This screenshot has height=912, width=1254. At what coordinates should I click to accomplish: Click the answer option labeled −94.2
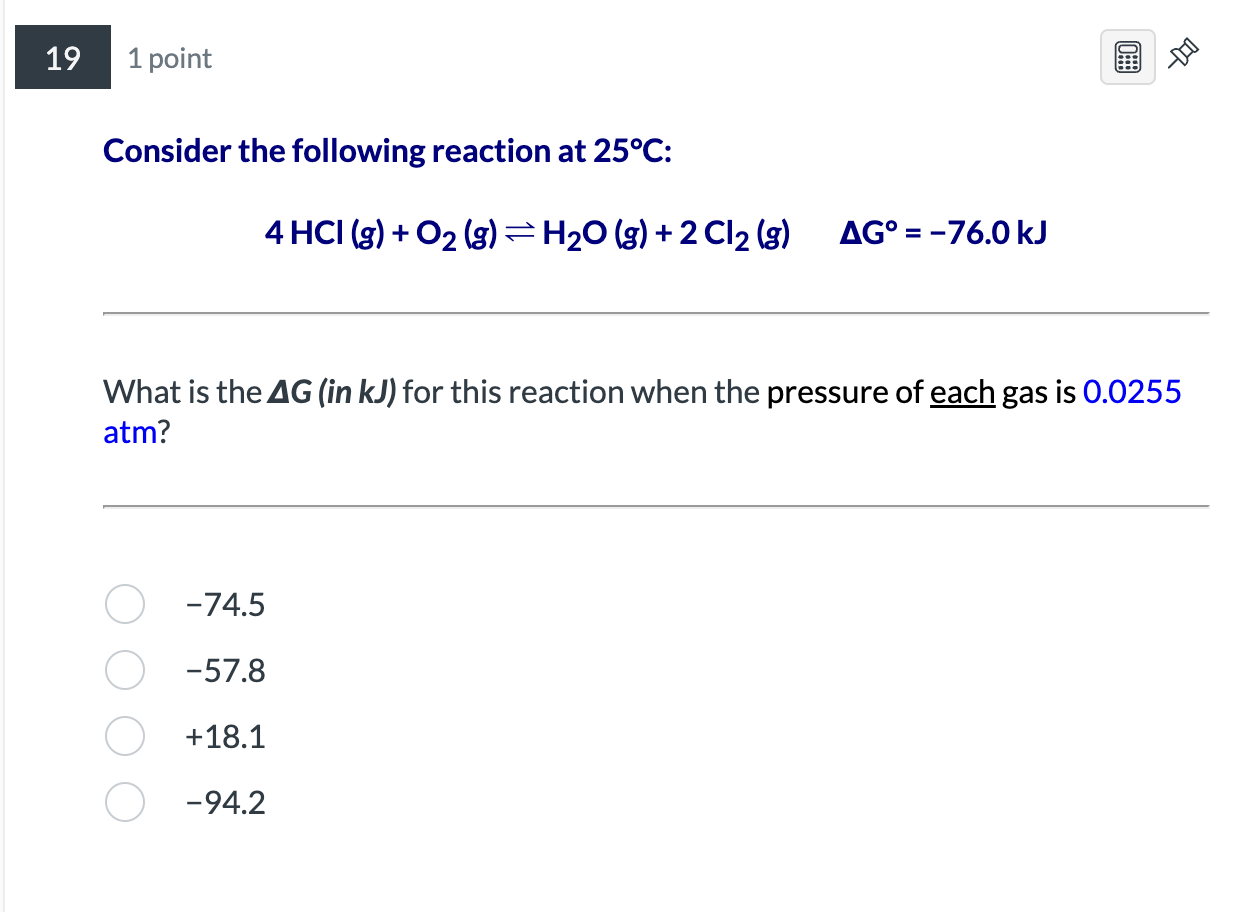point(226,802)
